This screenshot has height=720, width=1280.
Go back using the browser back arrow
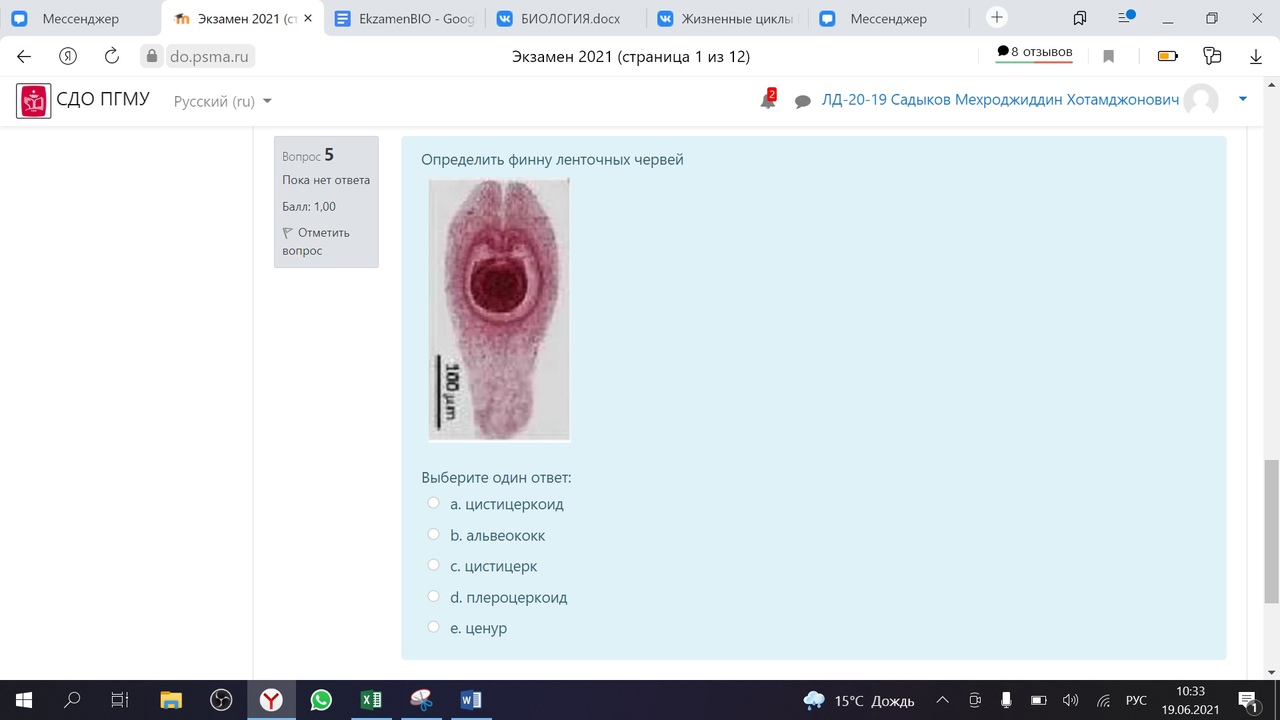tap(24, 57)
